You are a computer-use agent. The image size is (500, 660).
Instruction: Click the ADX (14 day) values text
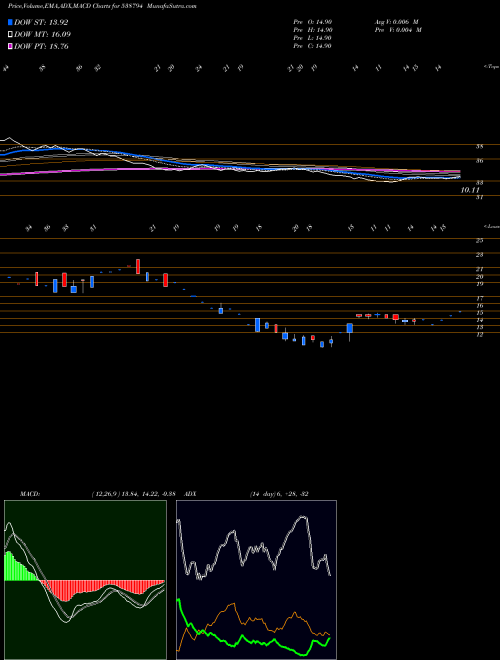click(x=279, y=494)
